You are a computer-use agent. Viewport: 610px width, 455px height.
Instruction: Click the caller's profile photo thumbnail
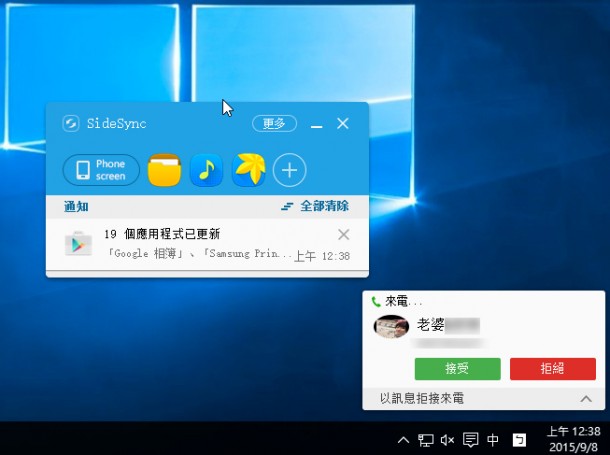pos(391,327)
